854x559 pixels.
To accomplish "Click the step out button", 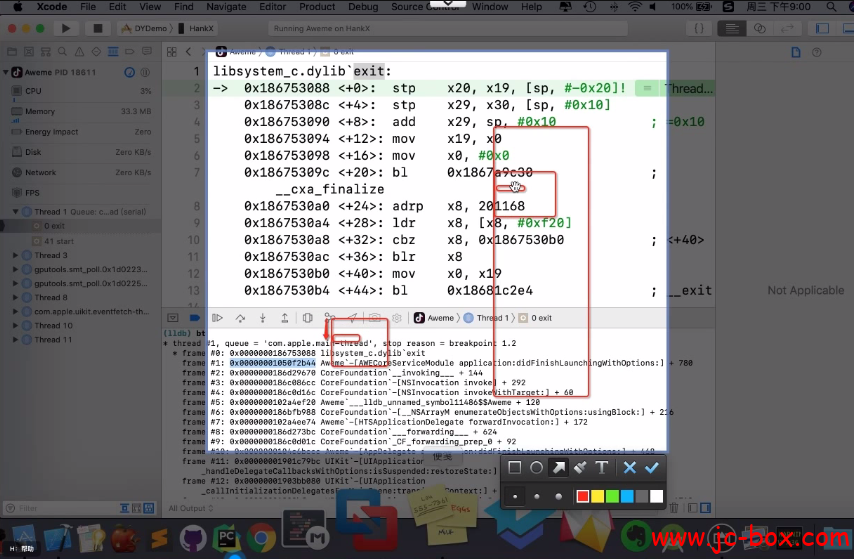I will tap(284, 318).
